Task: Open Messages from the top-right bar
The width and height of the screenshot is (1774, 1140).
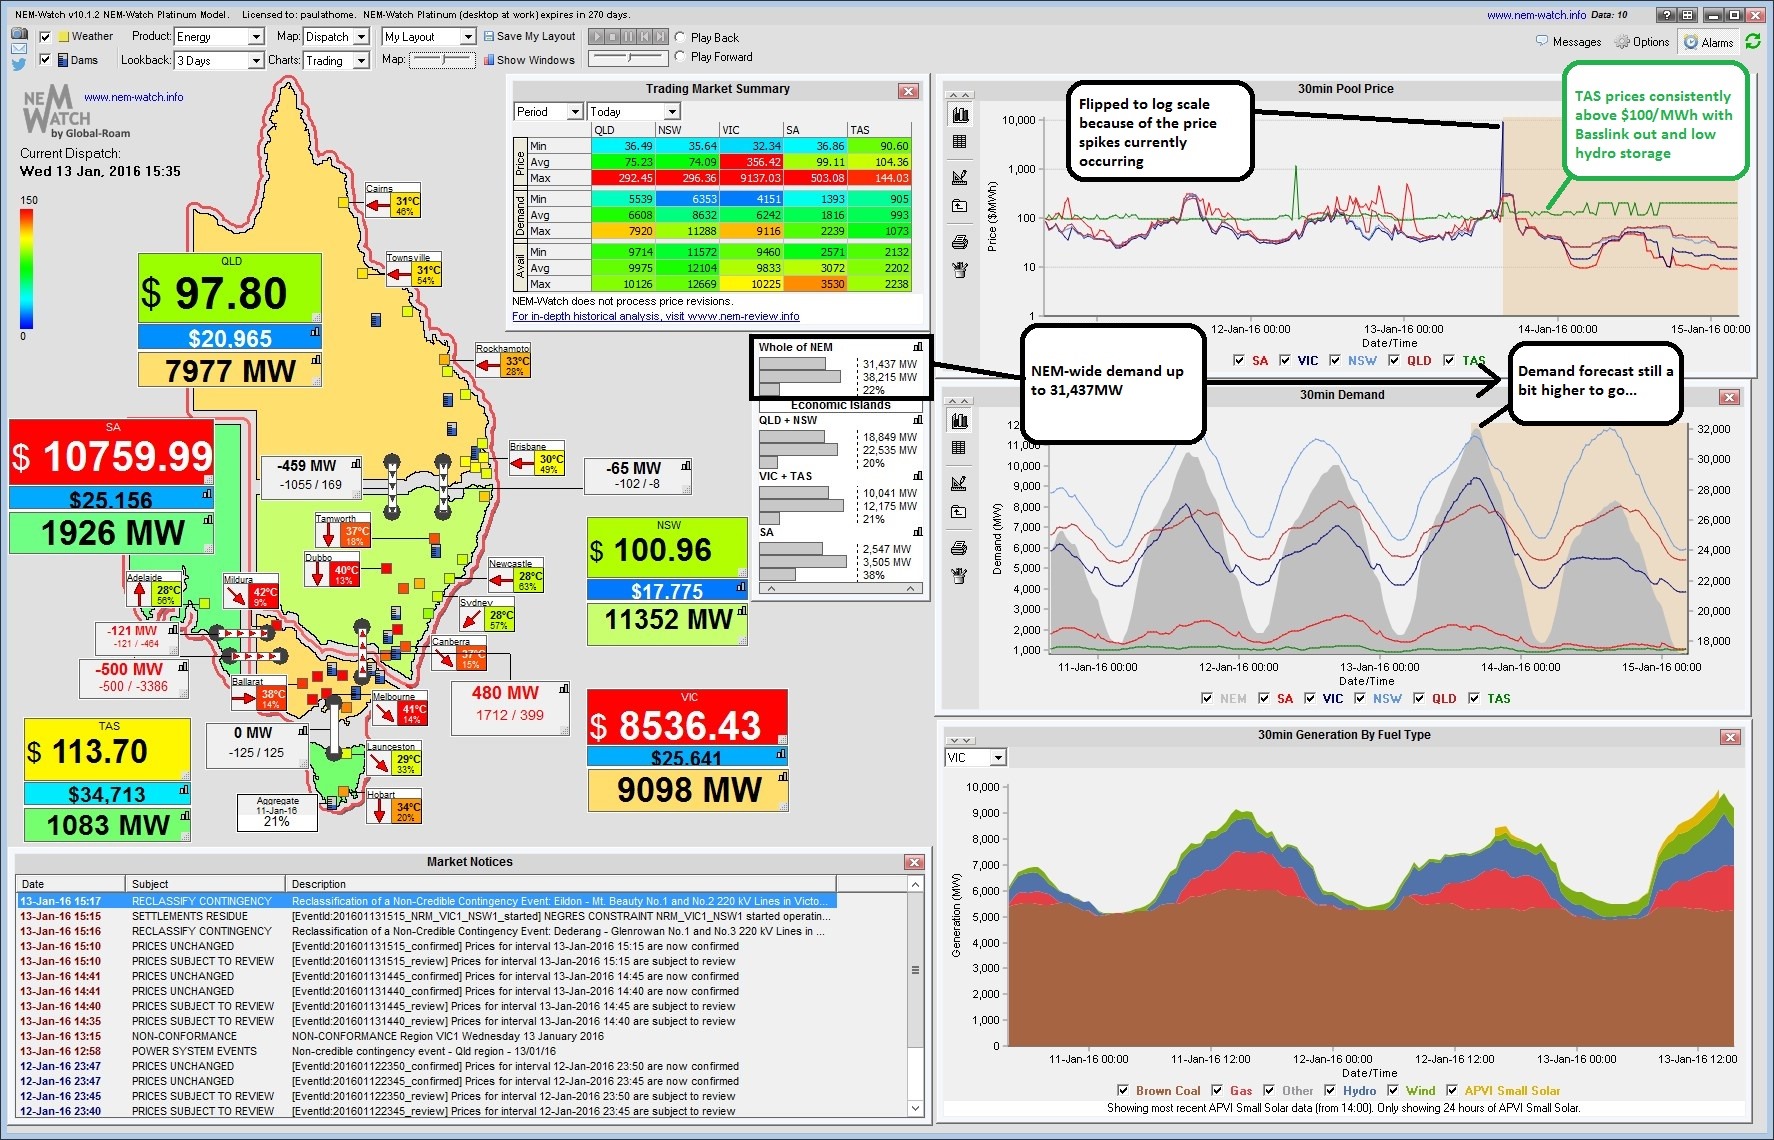Action: [1570, 42]
